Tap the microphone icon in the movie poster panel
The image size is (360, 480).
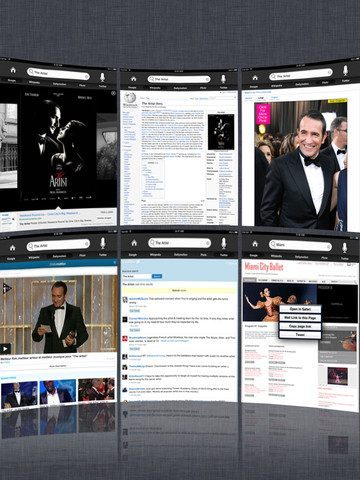click(102, 77)
